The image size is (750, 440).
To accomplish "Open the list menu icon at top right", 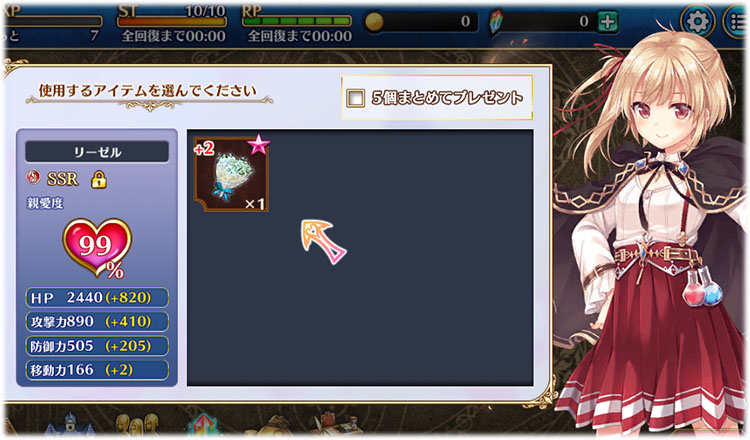I will 737,21.
